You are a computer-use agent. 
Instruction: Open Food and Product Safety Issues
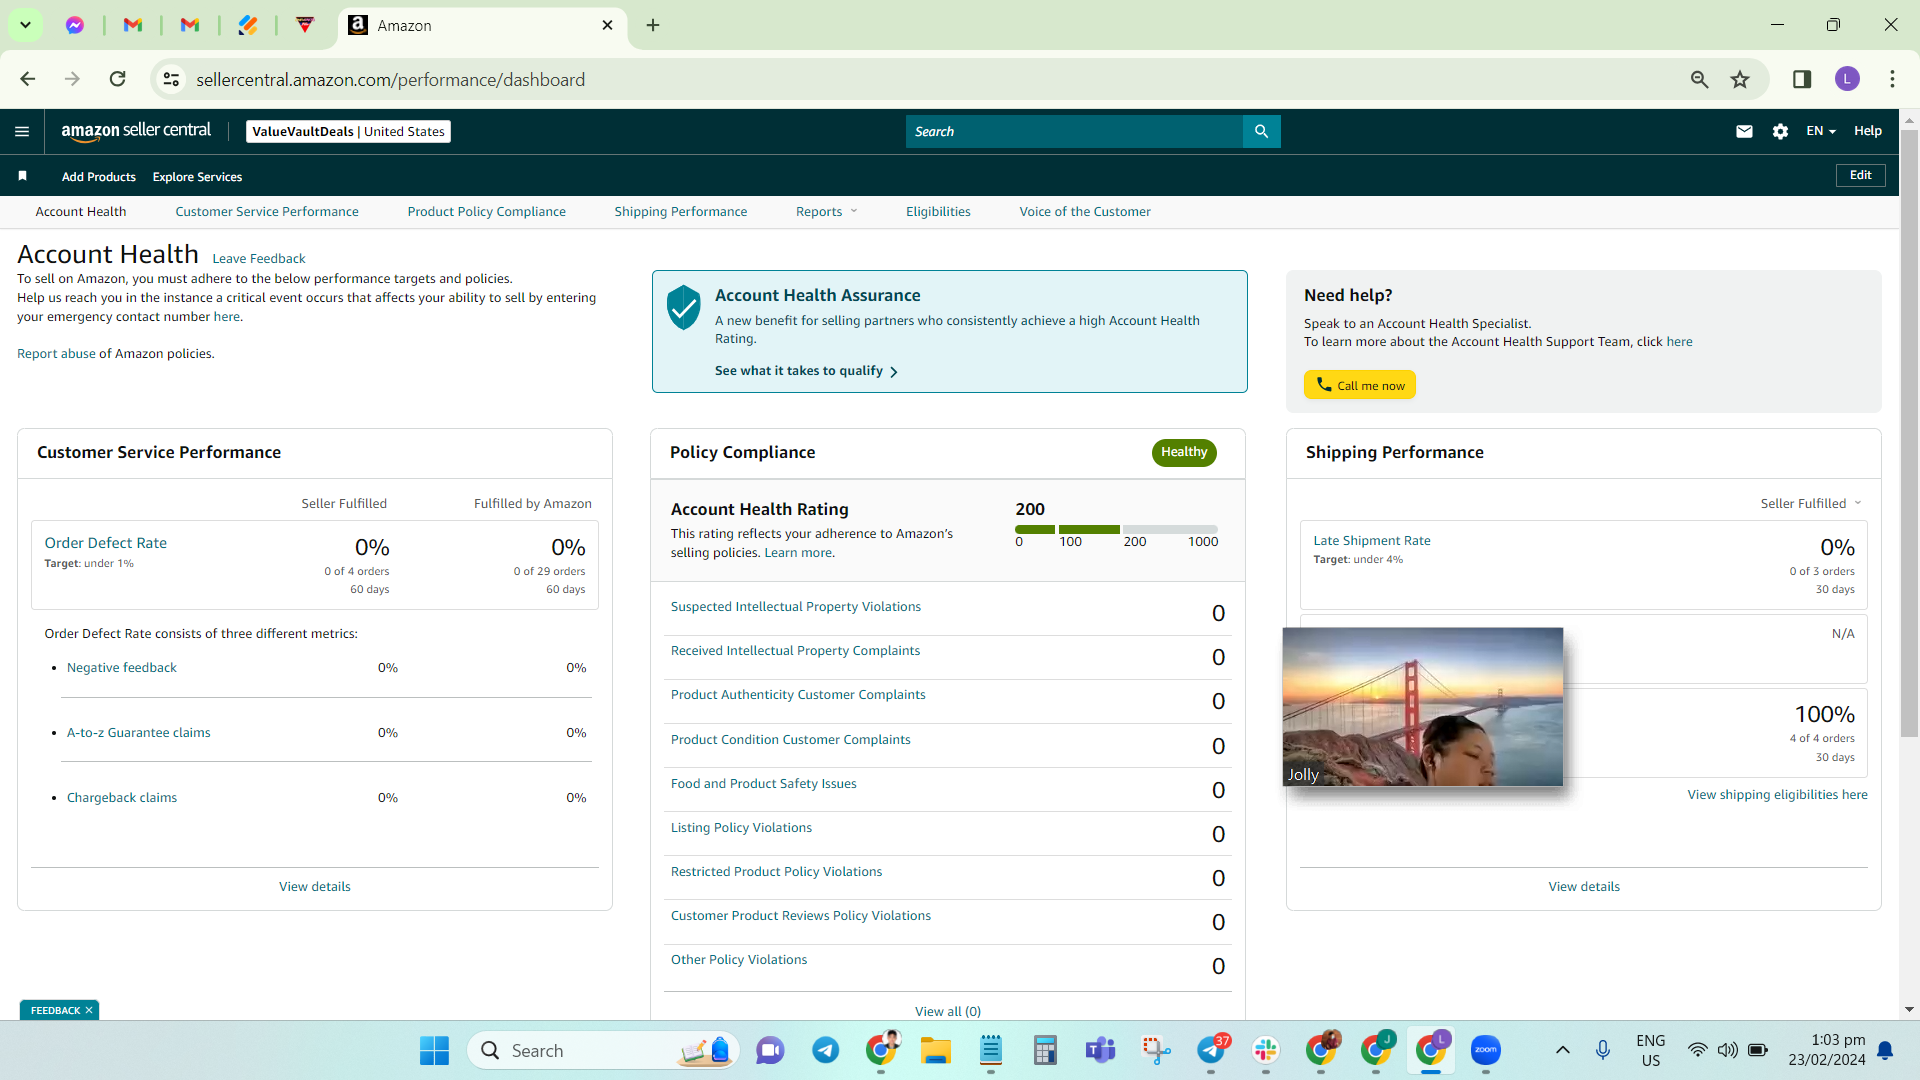764,783
